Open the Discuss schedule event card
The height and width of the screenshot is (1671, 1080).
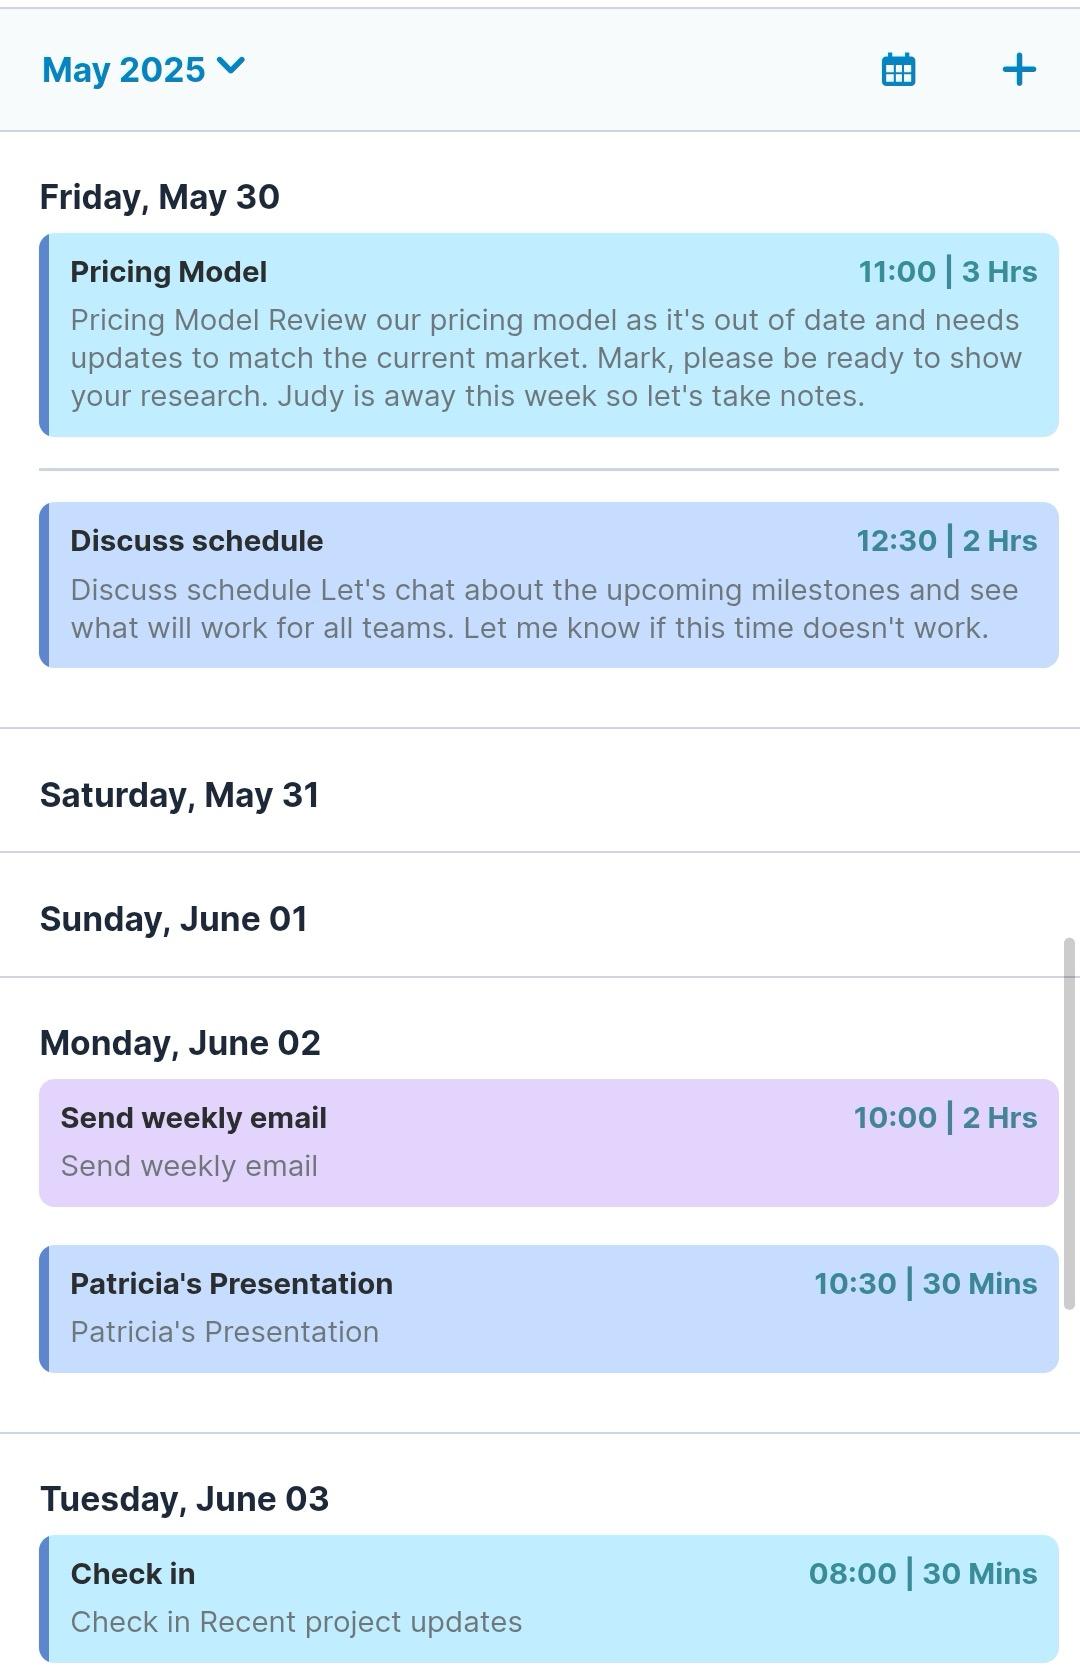click(548, 585)
